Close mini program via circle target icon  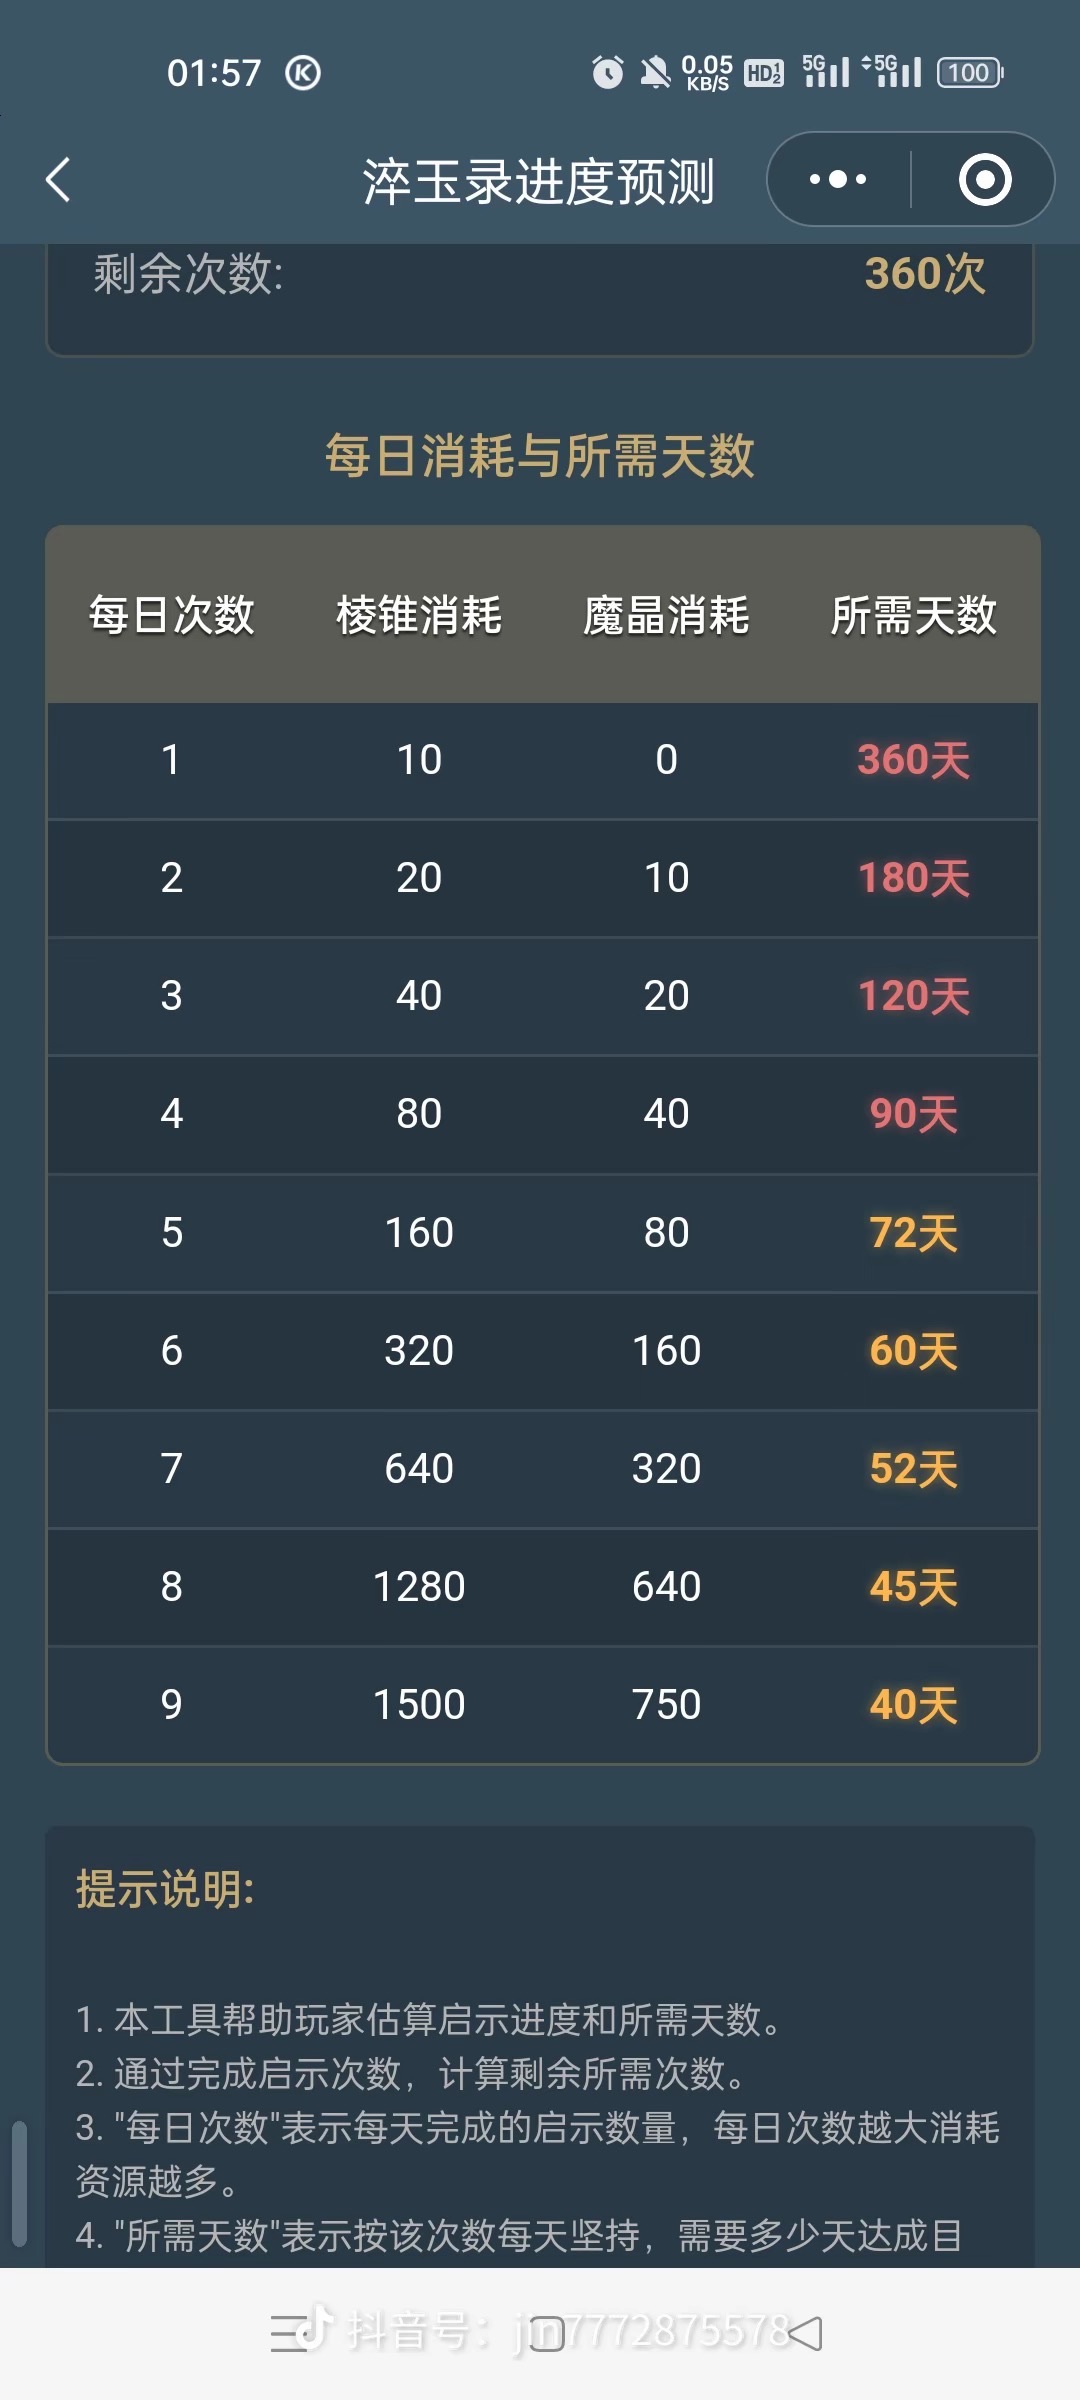pyautogui.click(x=985, y=180)
